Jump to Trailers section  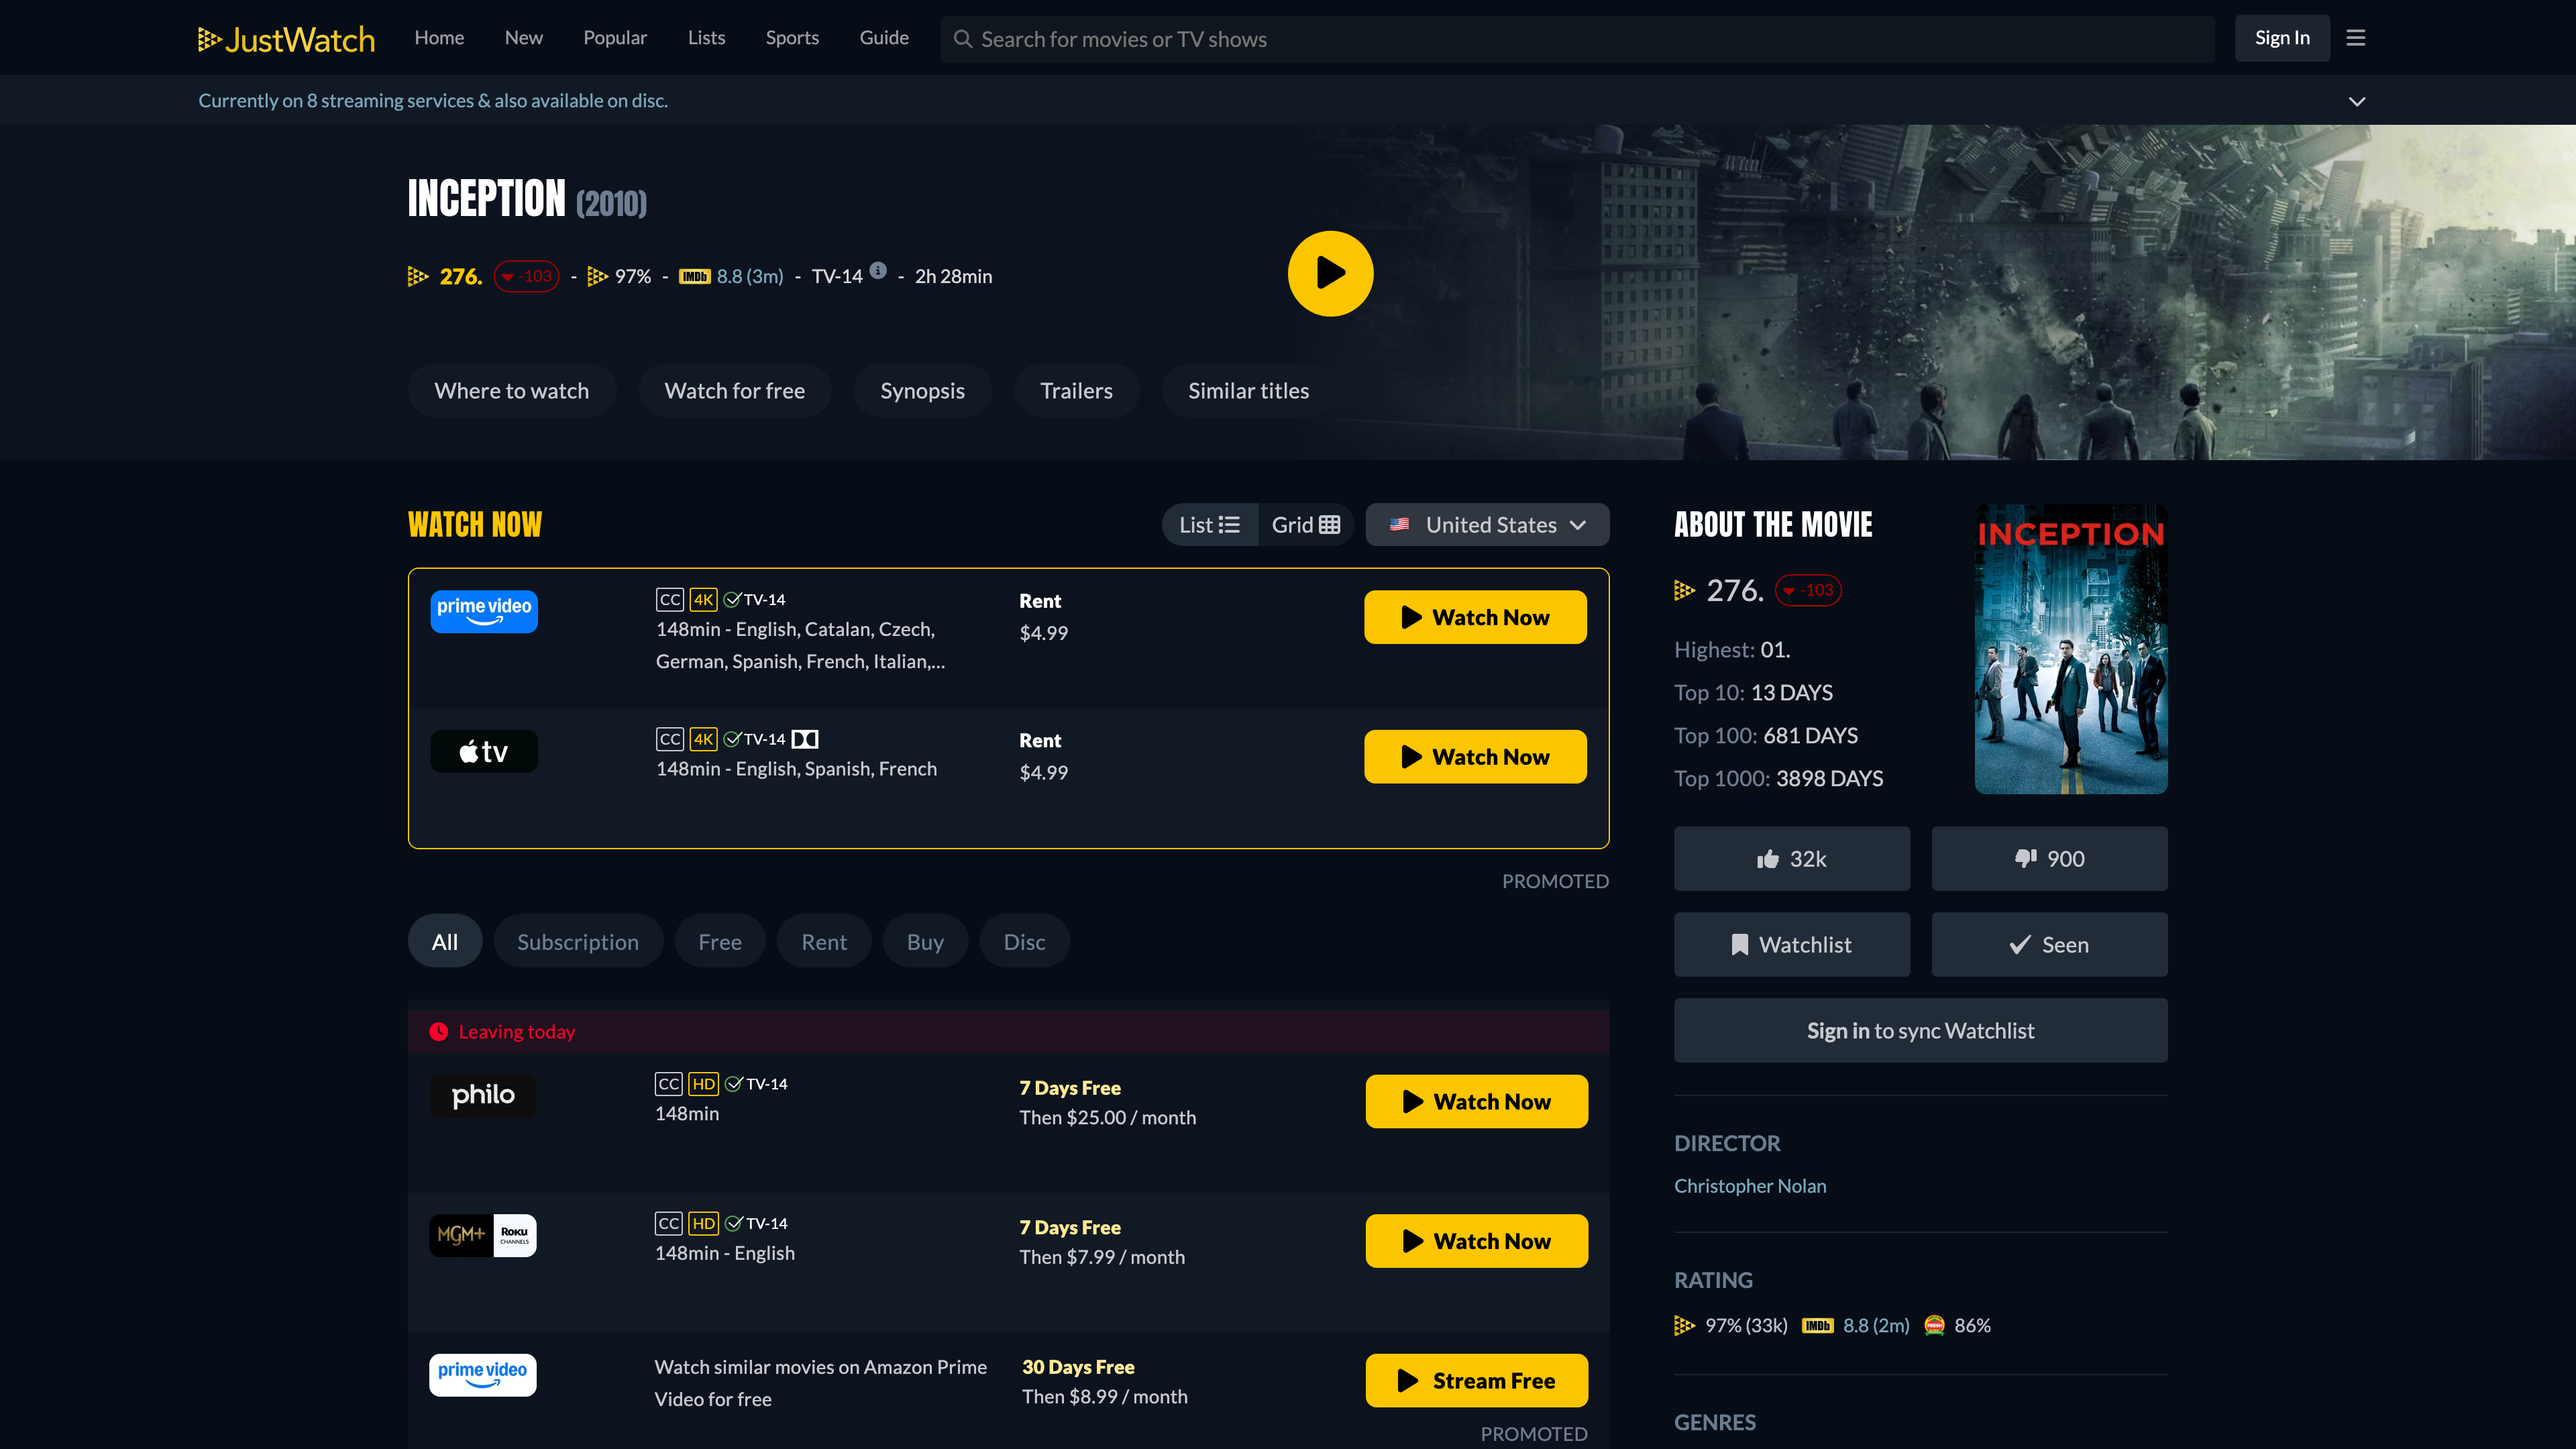click(1076, 391)
